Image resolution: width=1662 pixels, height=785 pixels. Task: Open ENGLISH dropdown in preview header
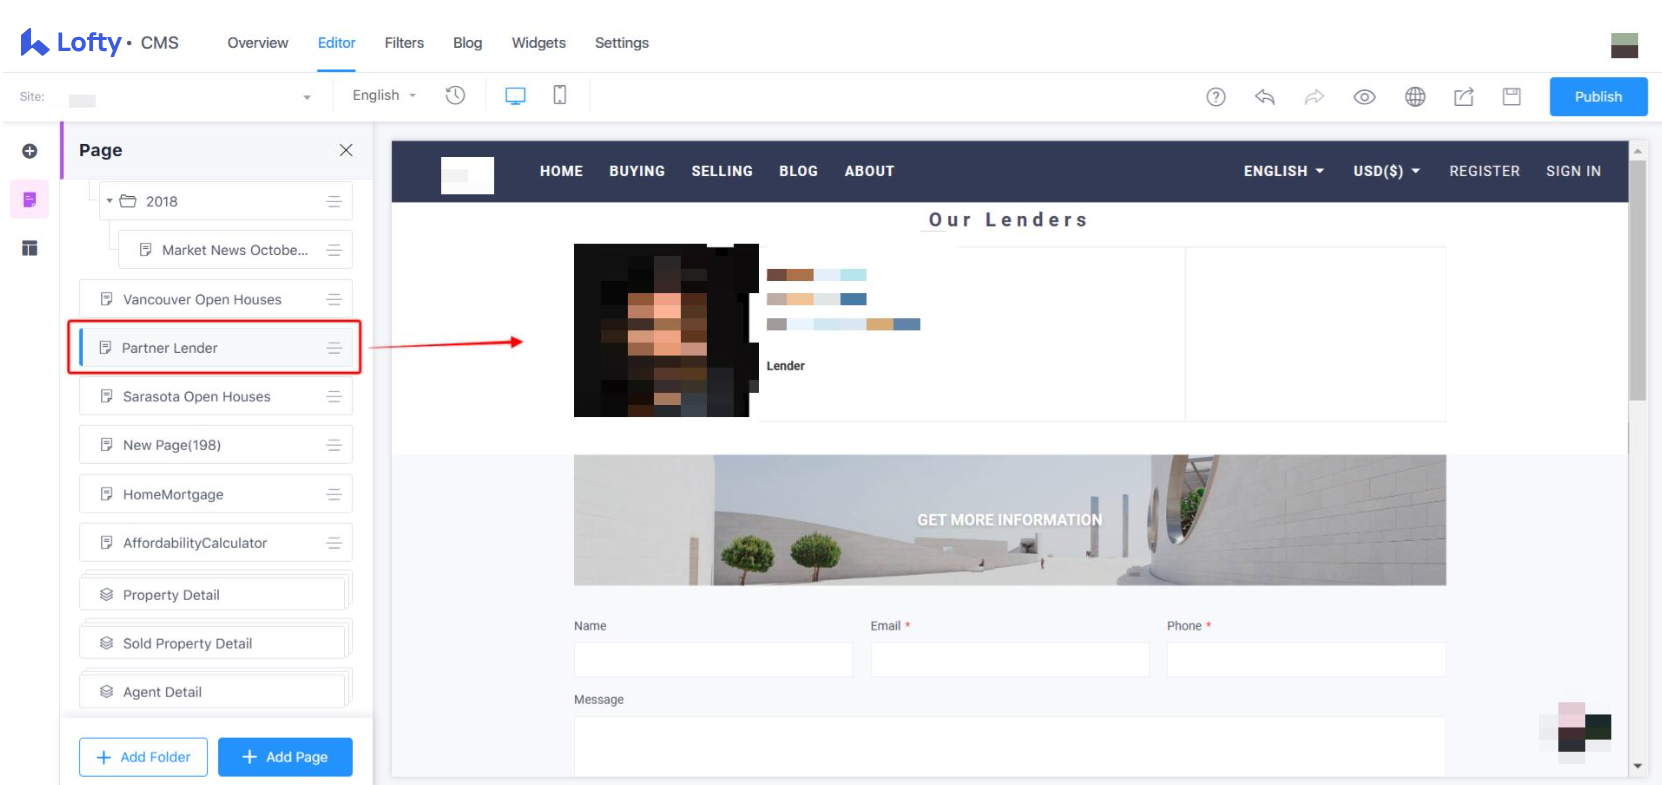(1284, 171)
